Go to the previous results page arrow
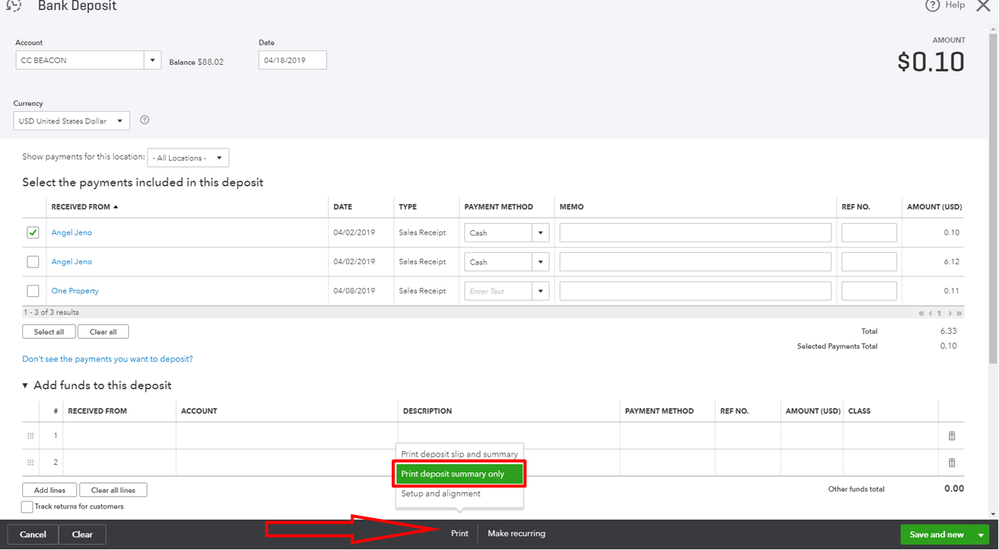 tap(930, 313)
